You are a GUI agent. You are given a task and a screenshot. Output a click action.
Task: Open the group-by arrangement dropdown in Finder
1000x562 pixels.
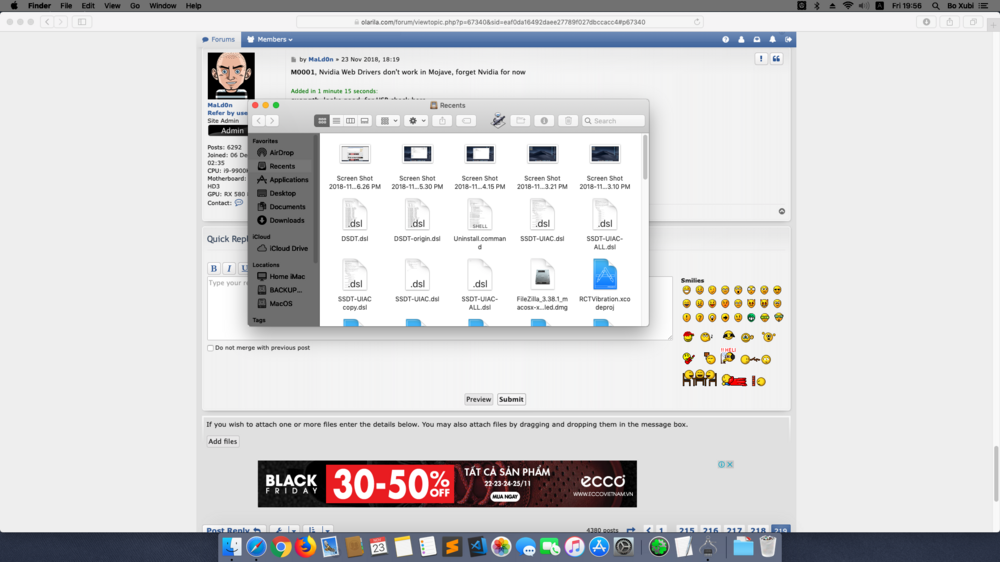[388, 121]
